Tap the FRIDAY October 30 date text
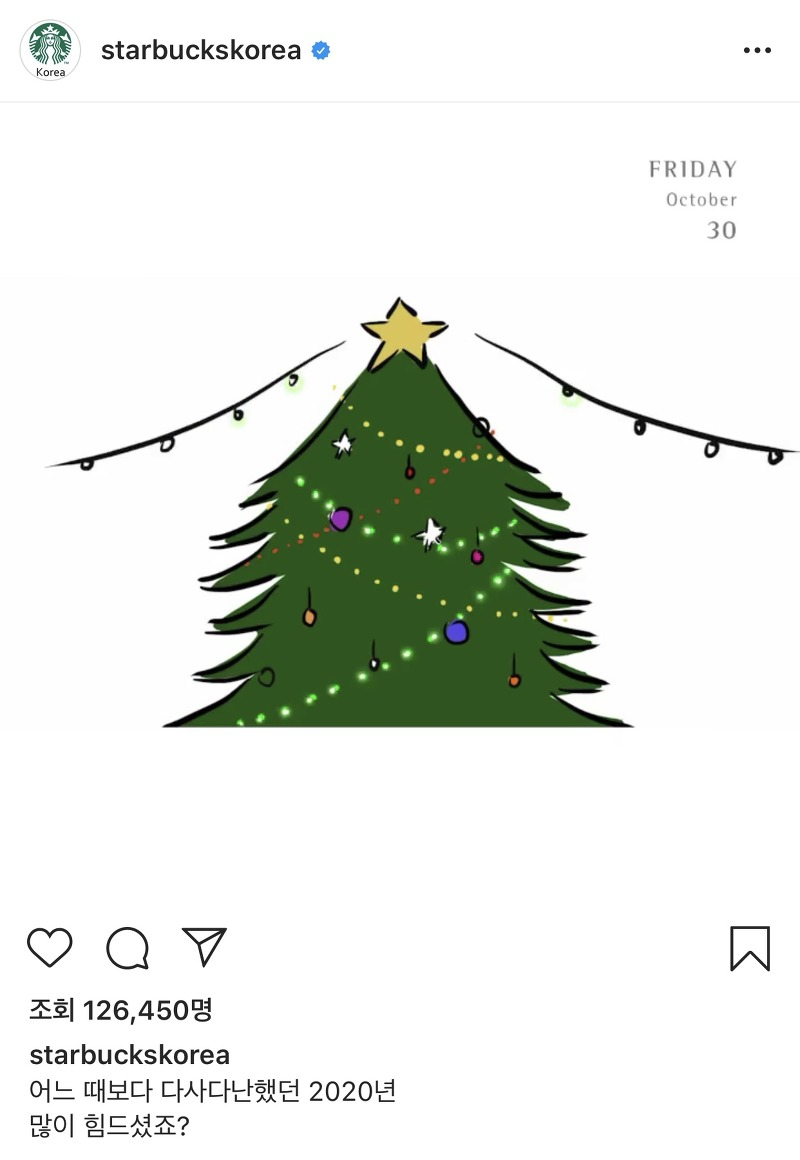This screenshot has height=1160, width=800. [693, 200]
